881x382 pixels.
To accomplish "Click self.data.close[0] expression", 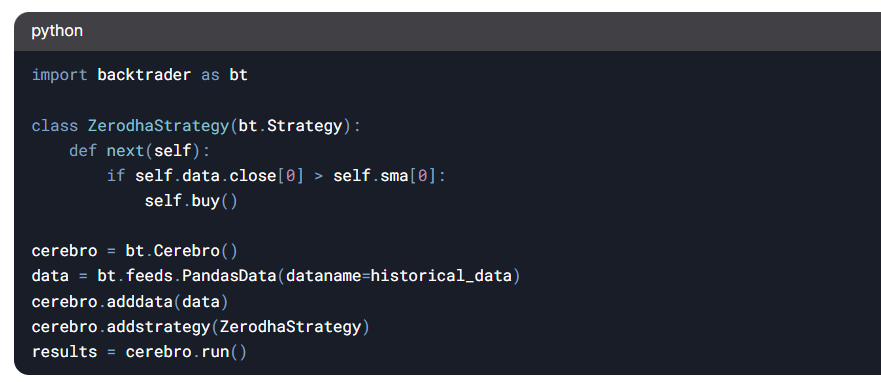I will (x=219, y=176).
